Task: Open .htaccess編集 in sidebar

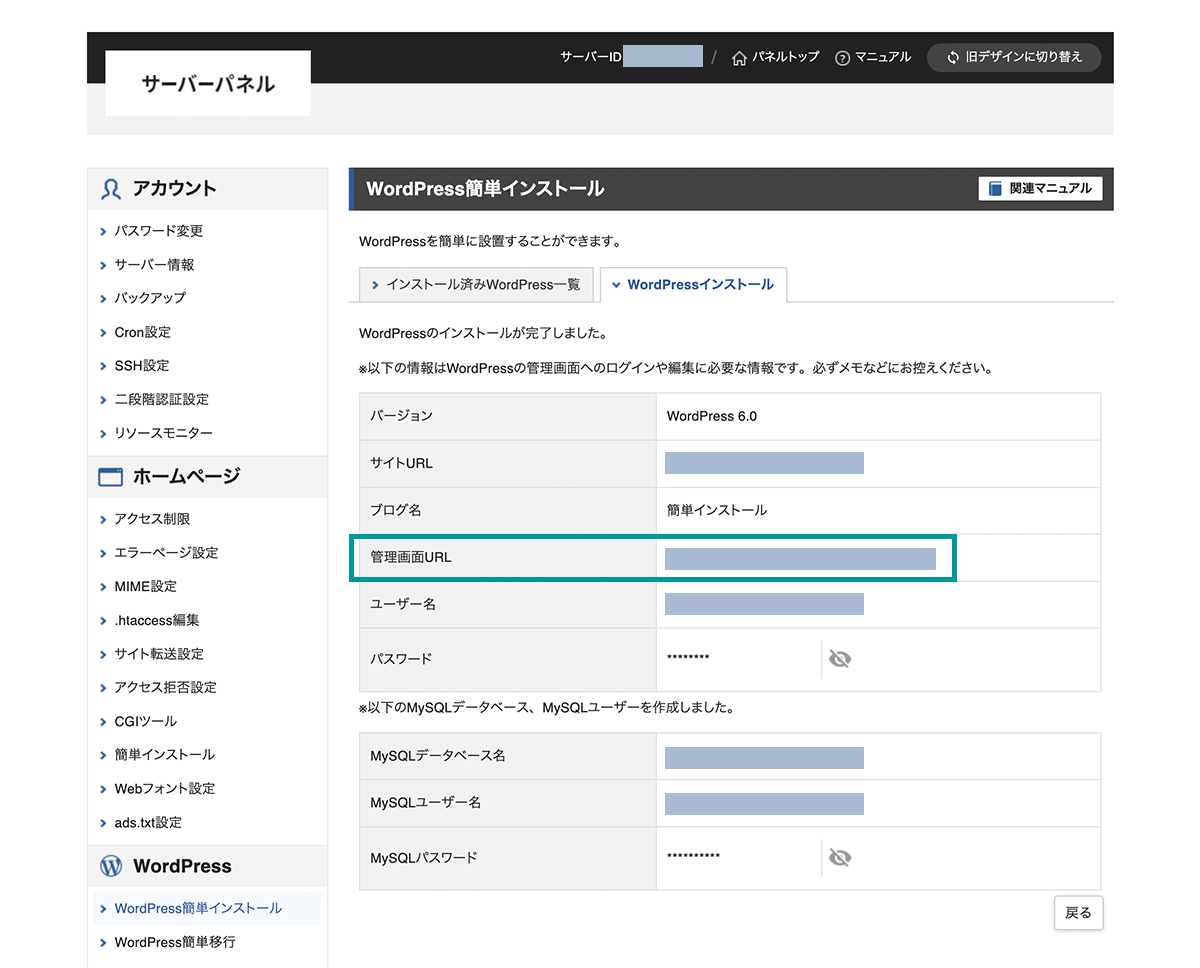Action: 157,620
